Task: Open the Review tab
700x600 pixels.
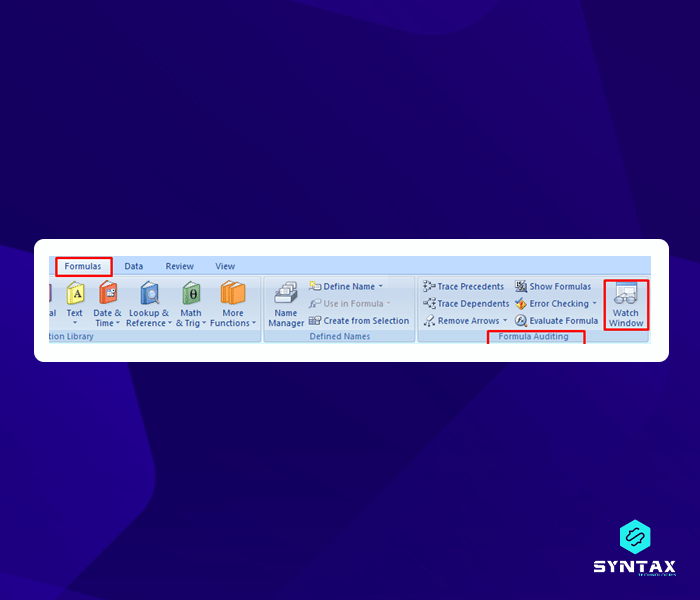Action: tap(179, 267)
